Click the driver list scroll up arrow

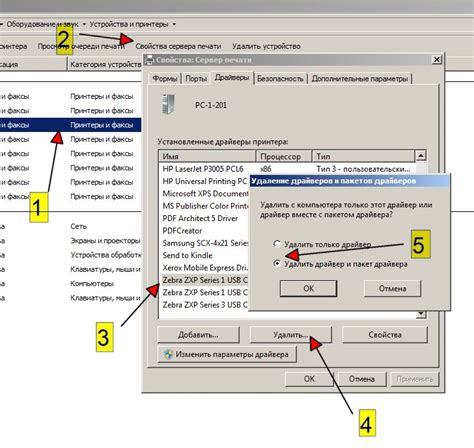pyautogui.click(x=421, y=156)
